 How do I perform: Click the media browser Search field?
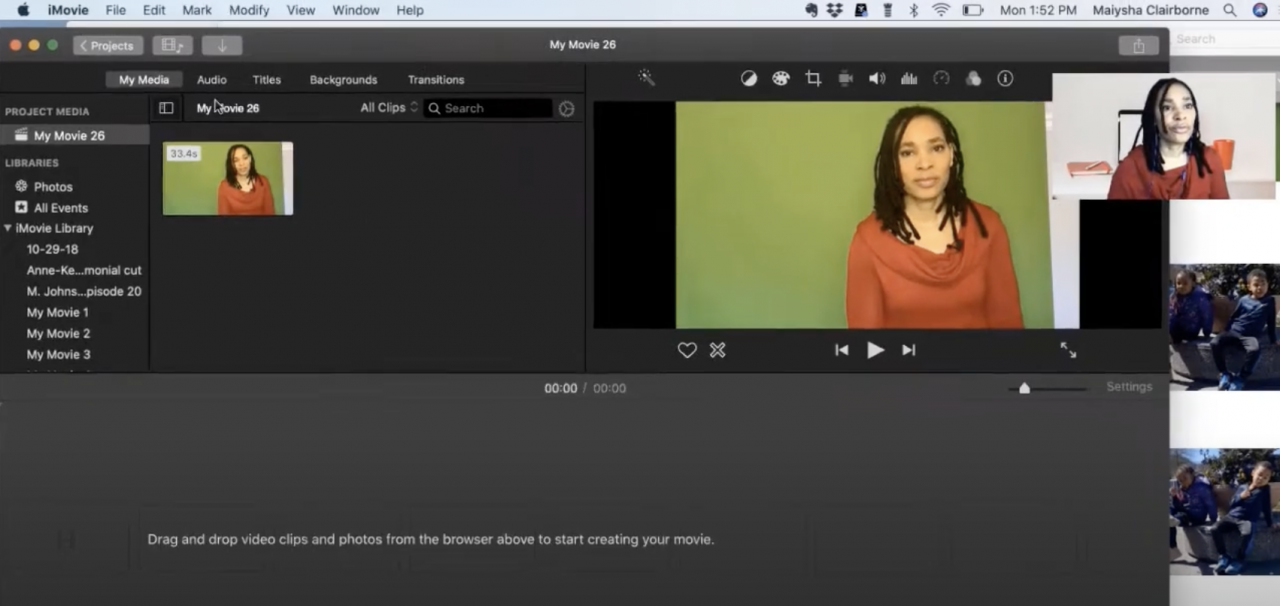pyautogui.click(x=488, y=108)
